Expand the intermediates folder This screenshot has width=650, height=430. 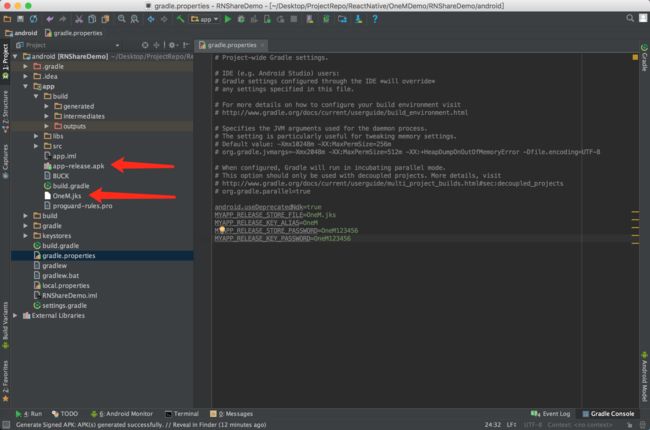coord(46,116)
